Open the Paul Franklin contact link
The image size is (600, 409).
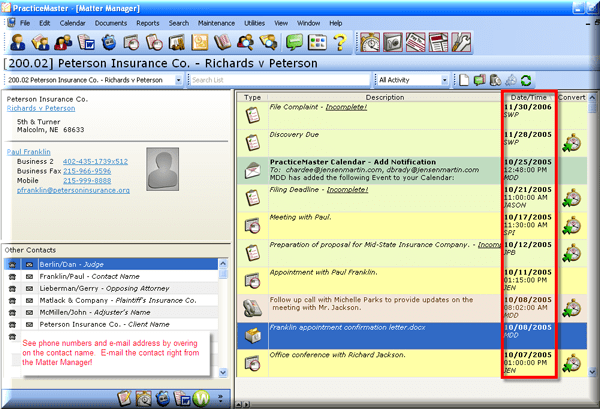29,152
